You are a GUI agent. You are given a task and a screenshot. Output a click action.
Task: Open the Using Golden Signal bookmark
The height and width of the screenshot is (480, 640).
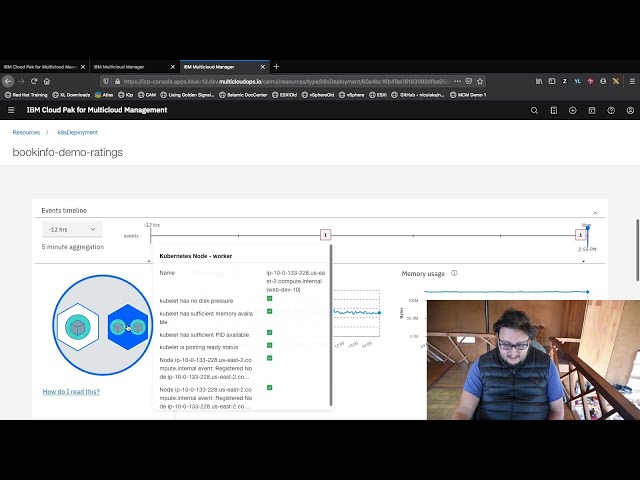click(187, 95)
